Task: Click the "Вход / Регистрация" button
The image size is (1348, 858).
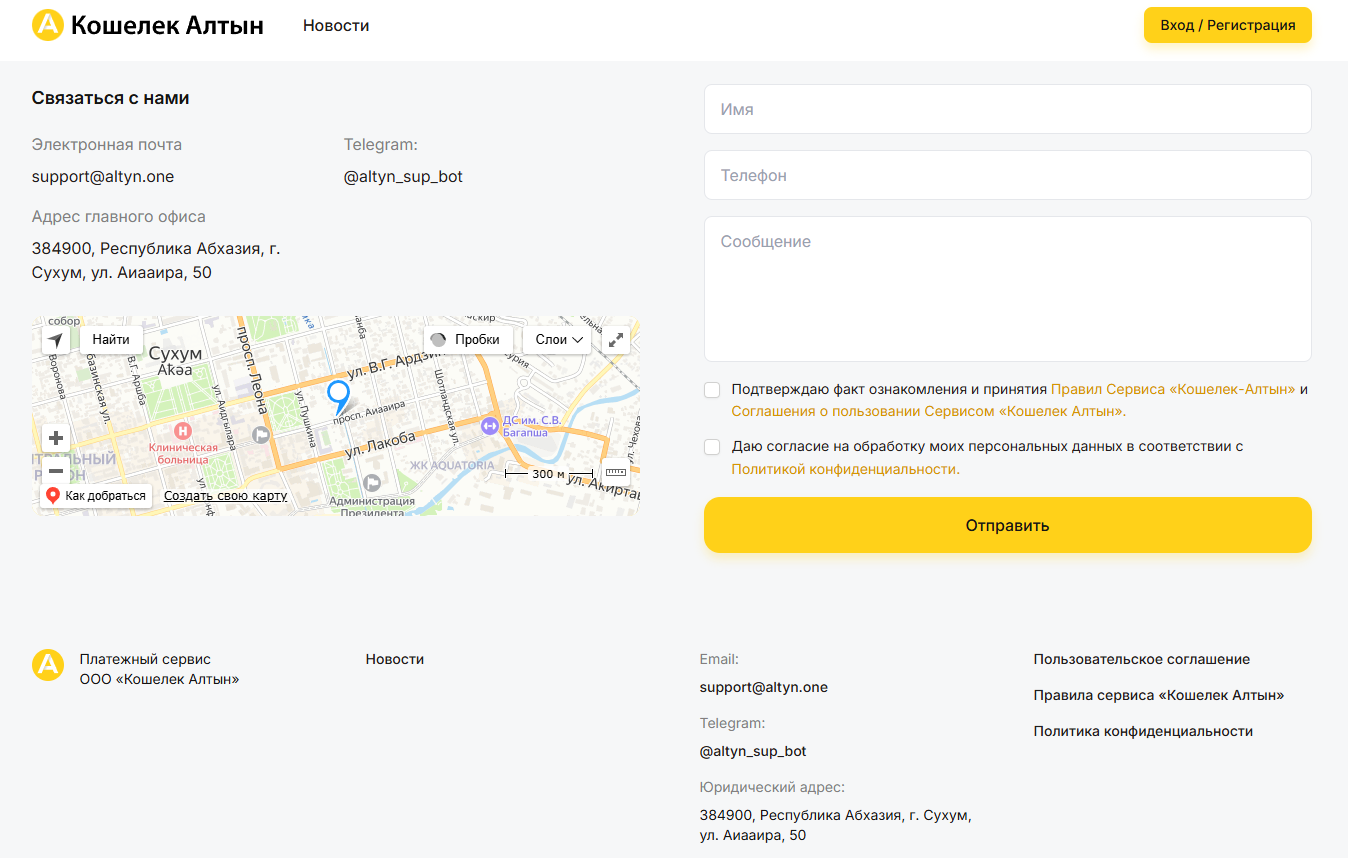Action: point(1227,25)
